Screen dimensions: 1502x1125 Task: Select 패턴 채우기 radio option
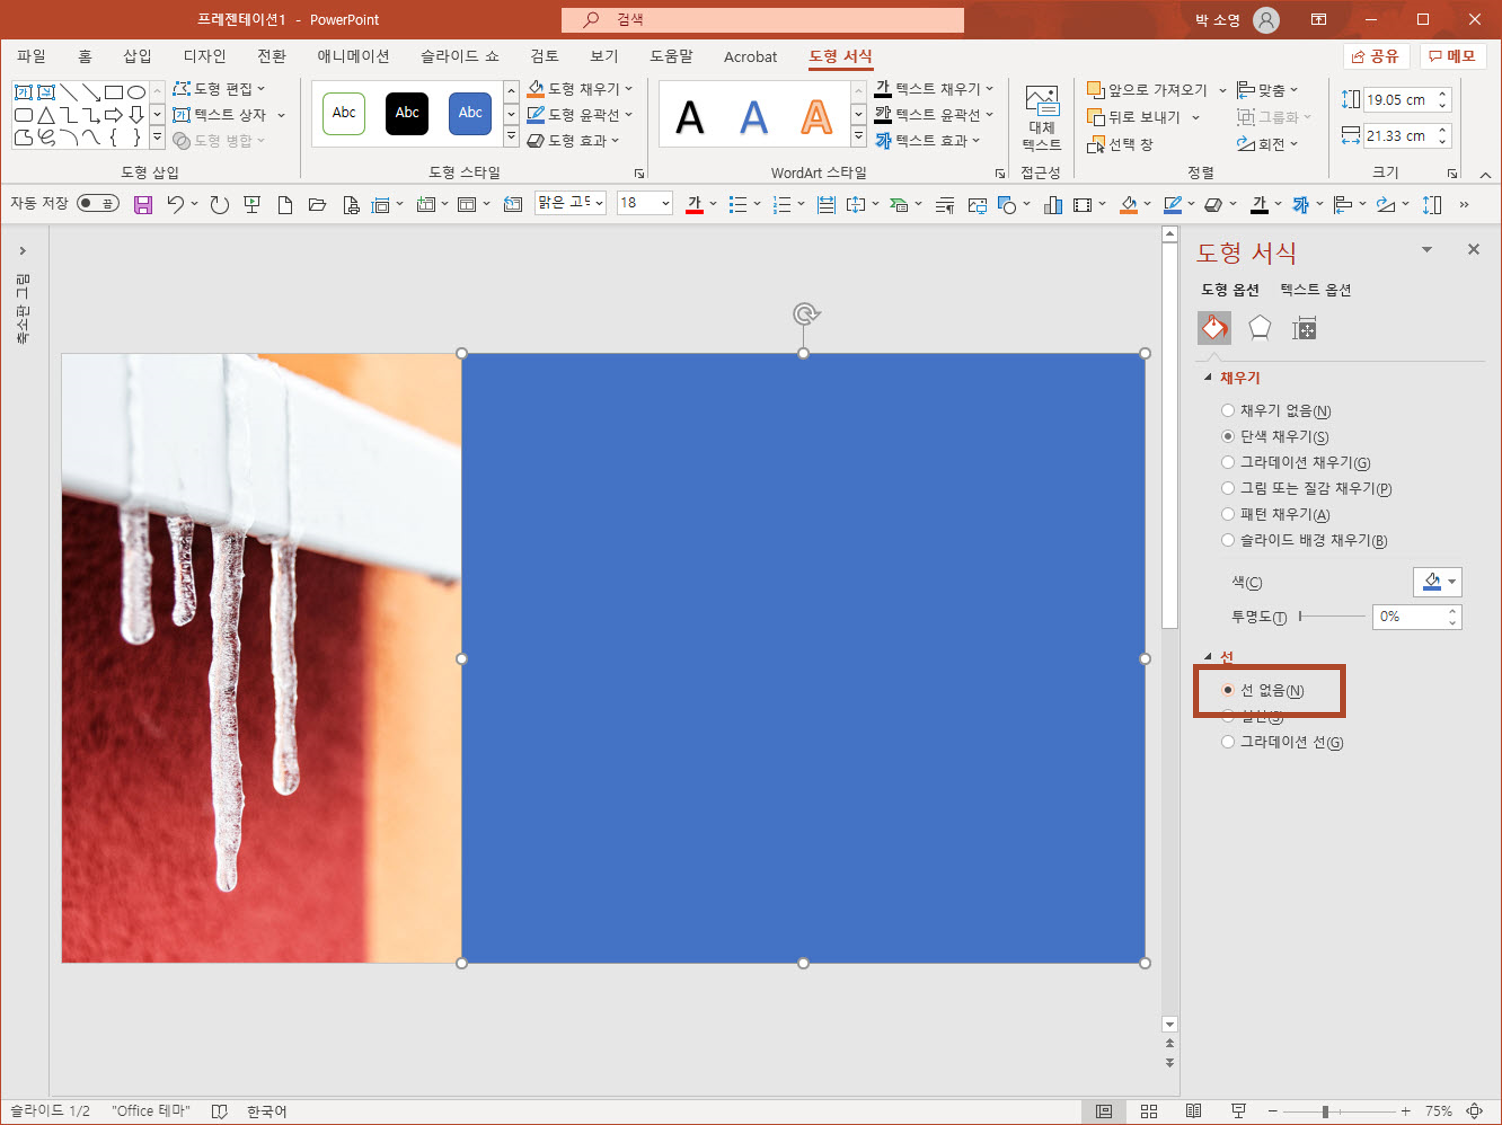tap(1228, 515)
